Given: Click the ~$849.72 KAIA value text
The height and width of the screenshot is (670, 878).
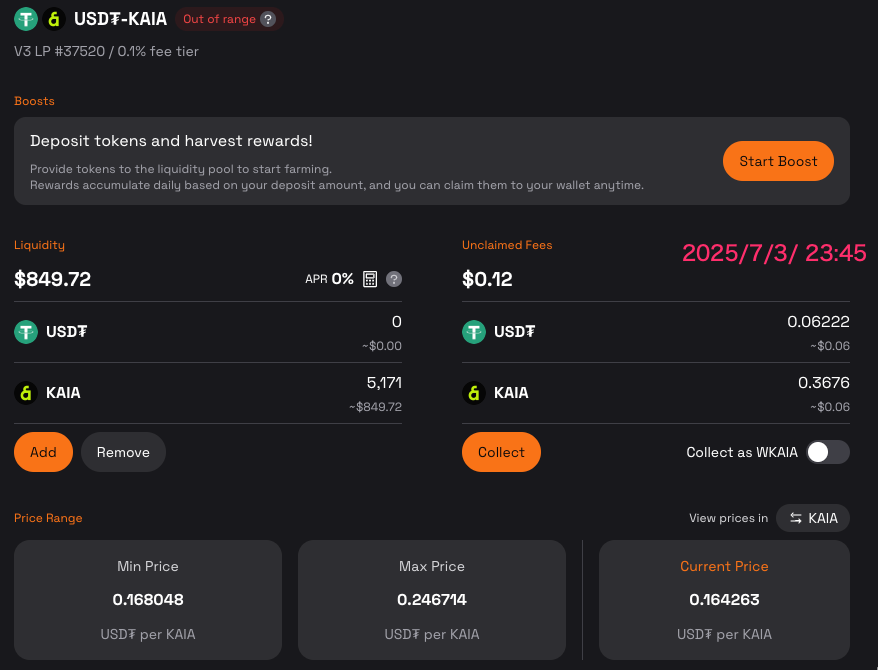Looking at the screenshot, I should pos(375,407).
